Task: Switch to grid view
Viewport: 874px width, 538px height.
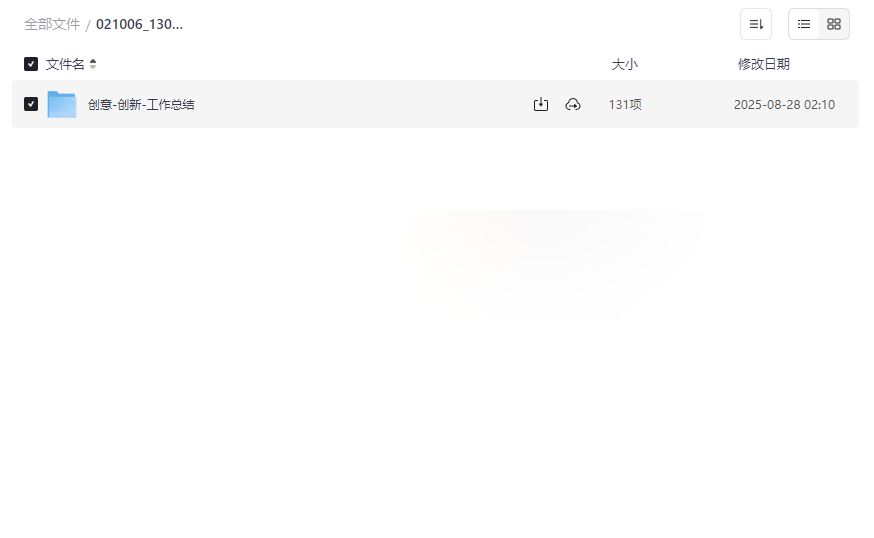Action: [834, 24]
